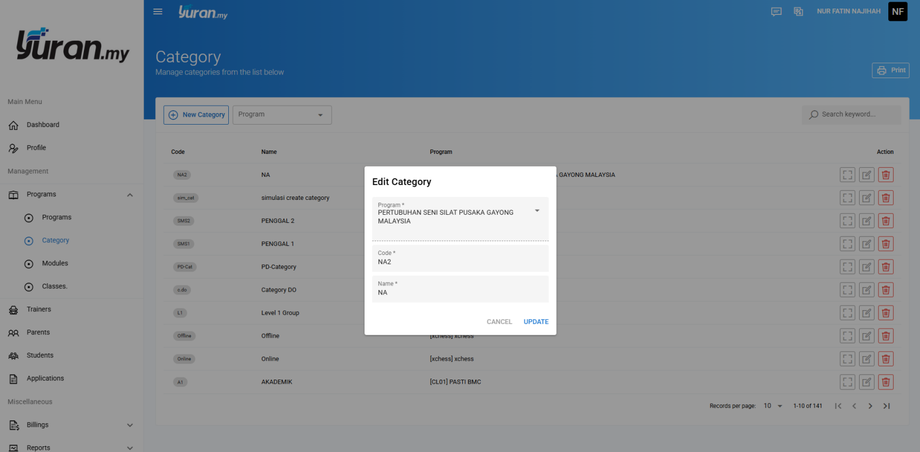
Task: Click CANCEL to close Edit Category
Action: click(x=499, y=322)
